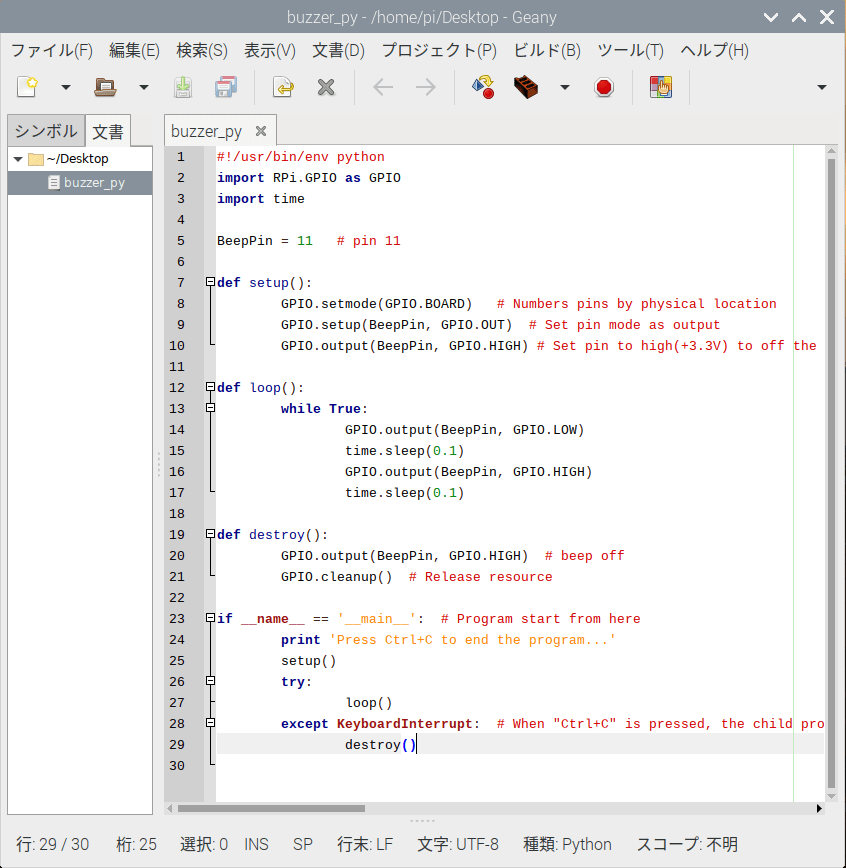Save the current file using the toolbar icon
The height and width of the screenshot is (868, 846).
pos(183,87)
